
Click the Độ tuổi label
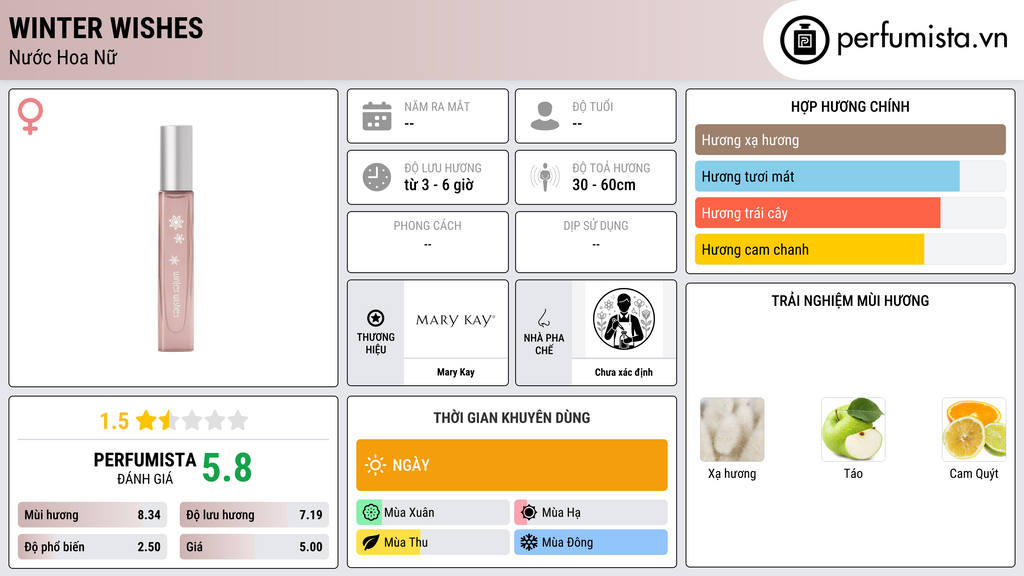(x=592, y=106)
